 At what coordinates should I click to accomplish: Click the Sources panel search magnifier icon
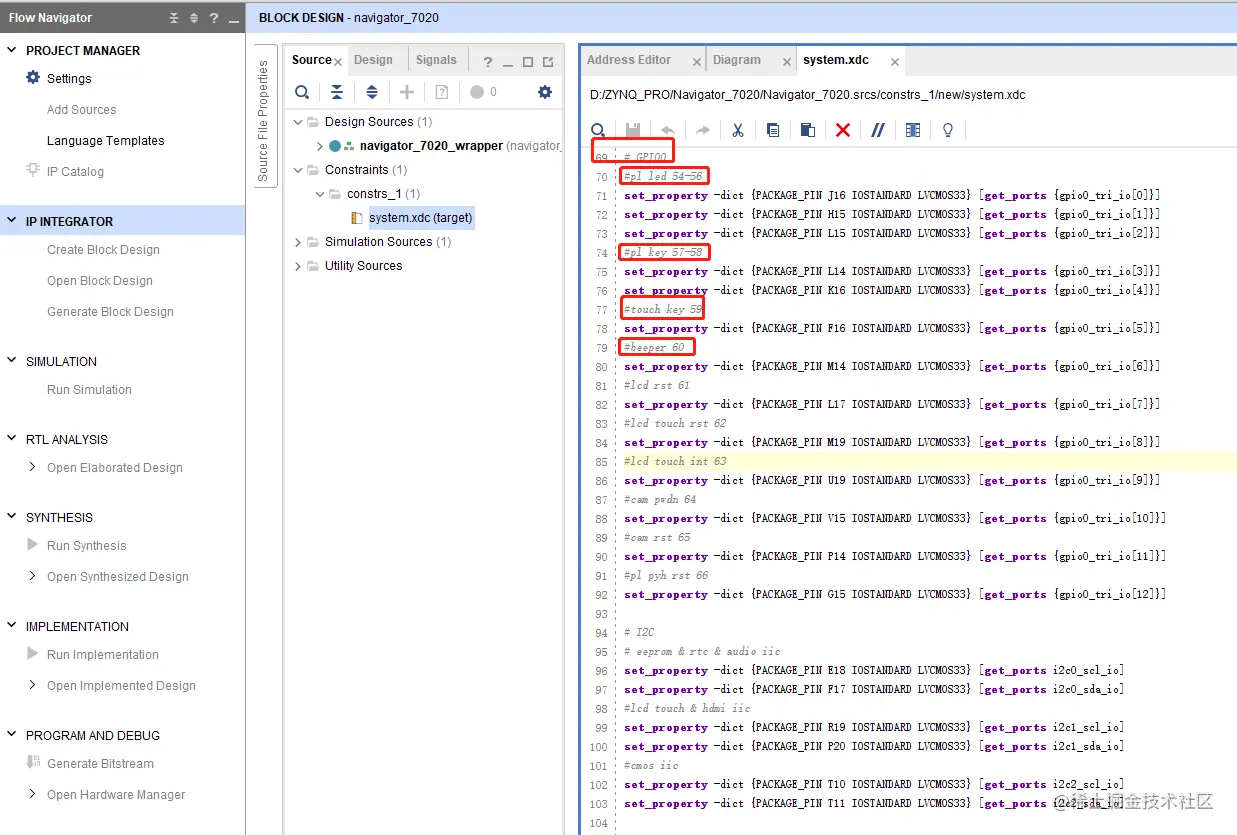[301, 92]
